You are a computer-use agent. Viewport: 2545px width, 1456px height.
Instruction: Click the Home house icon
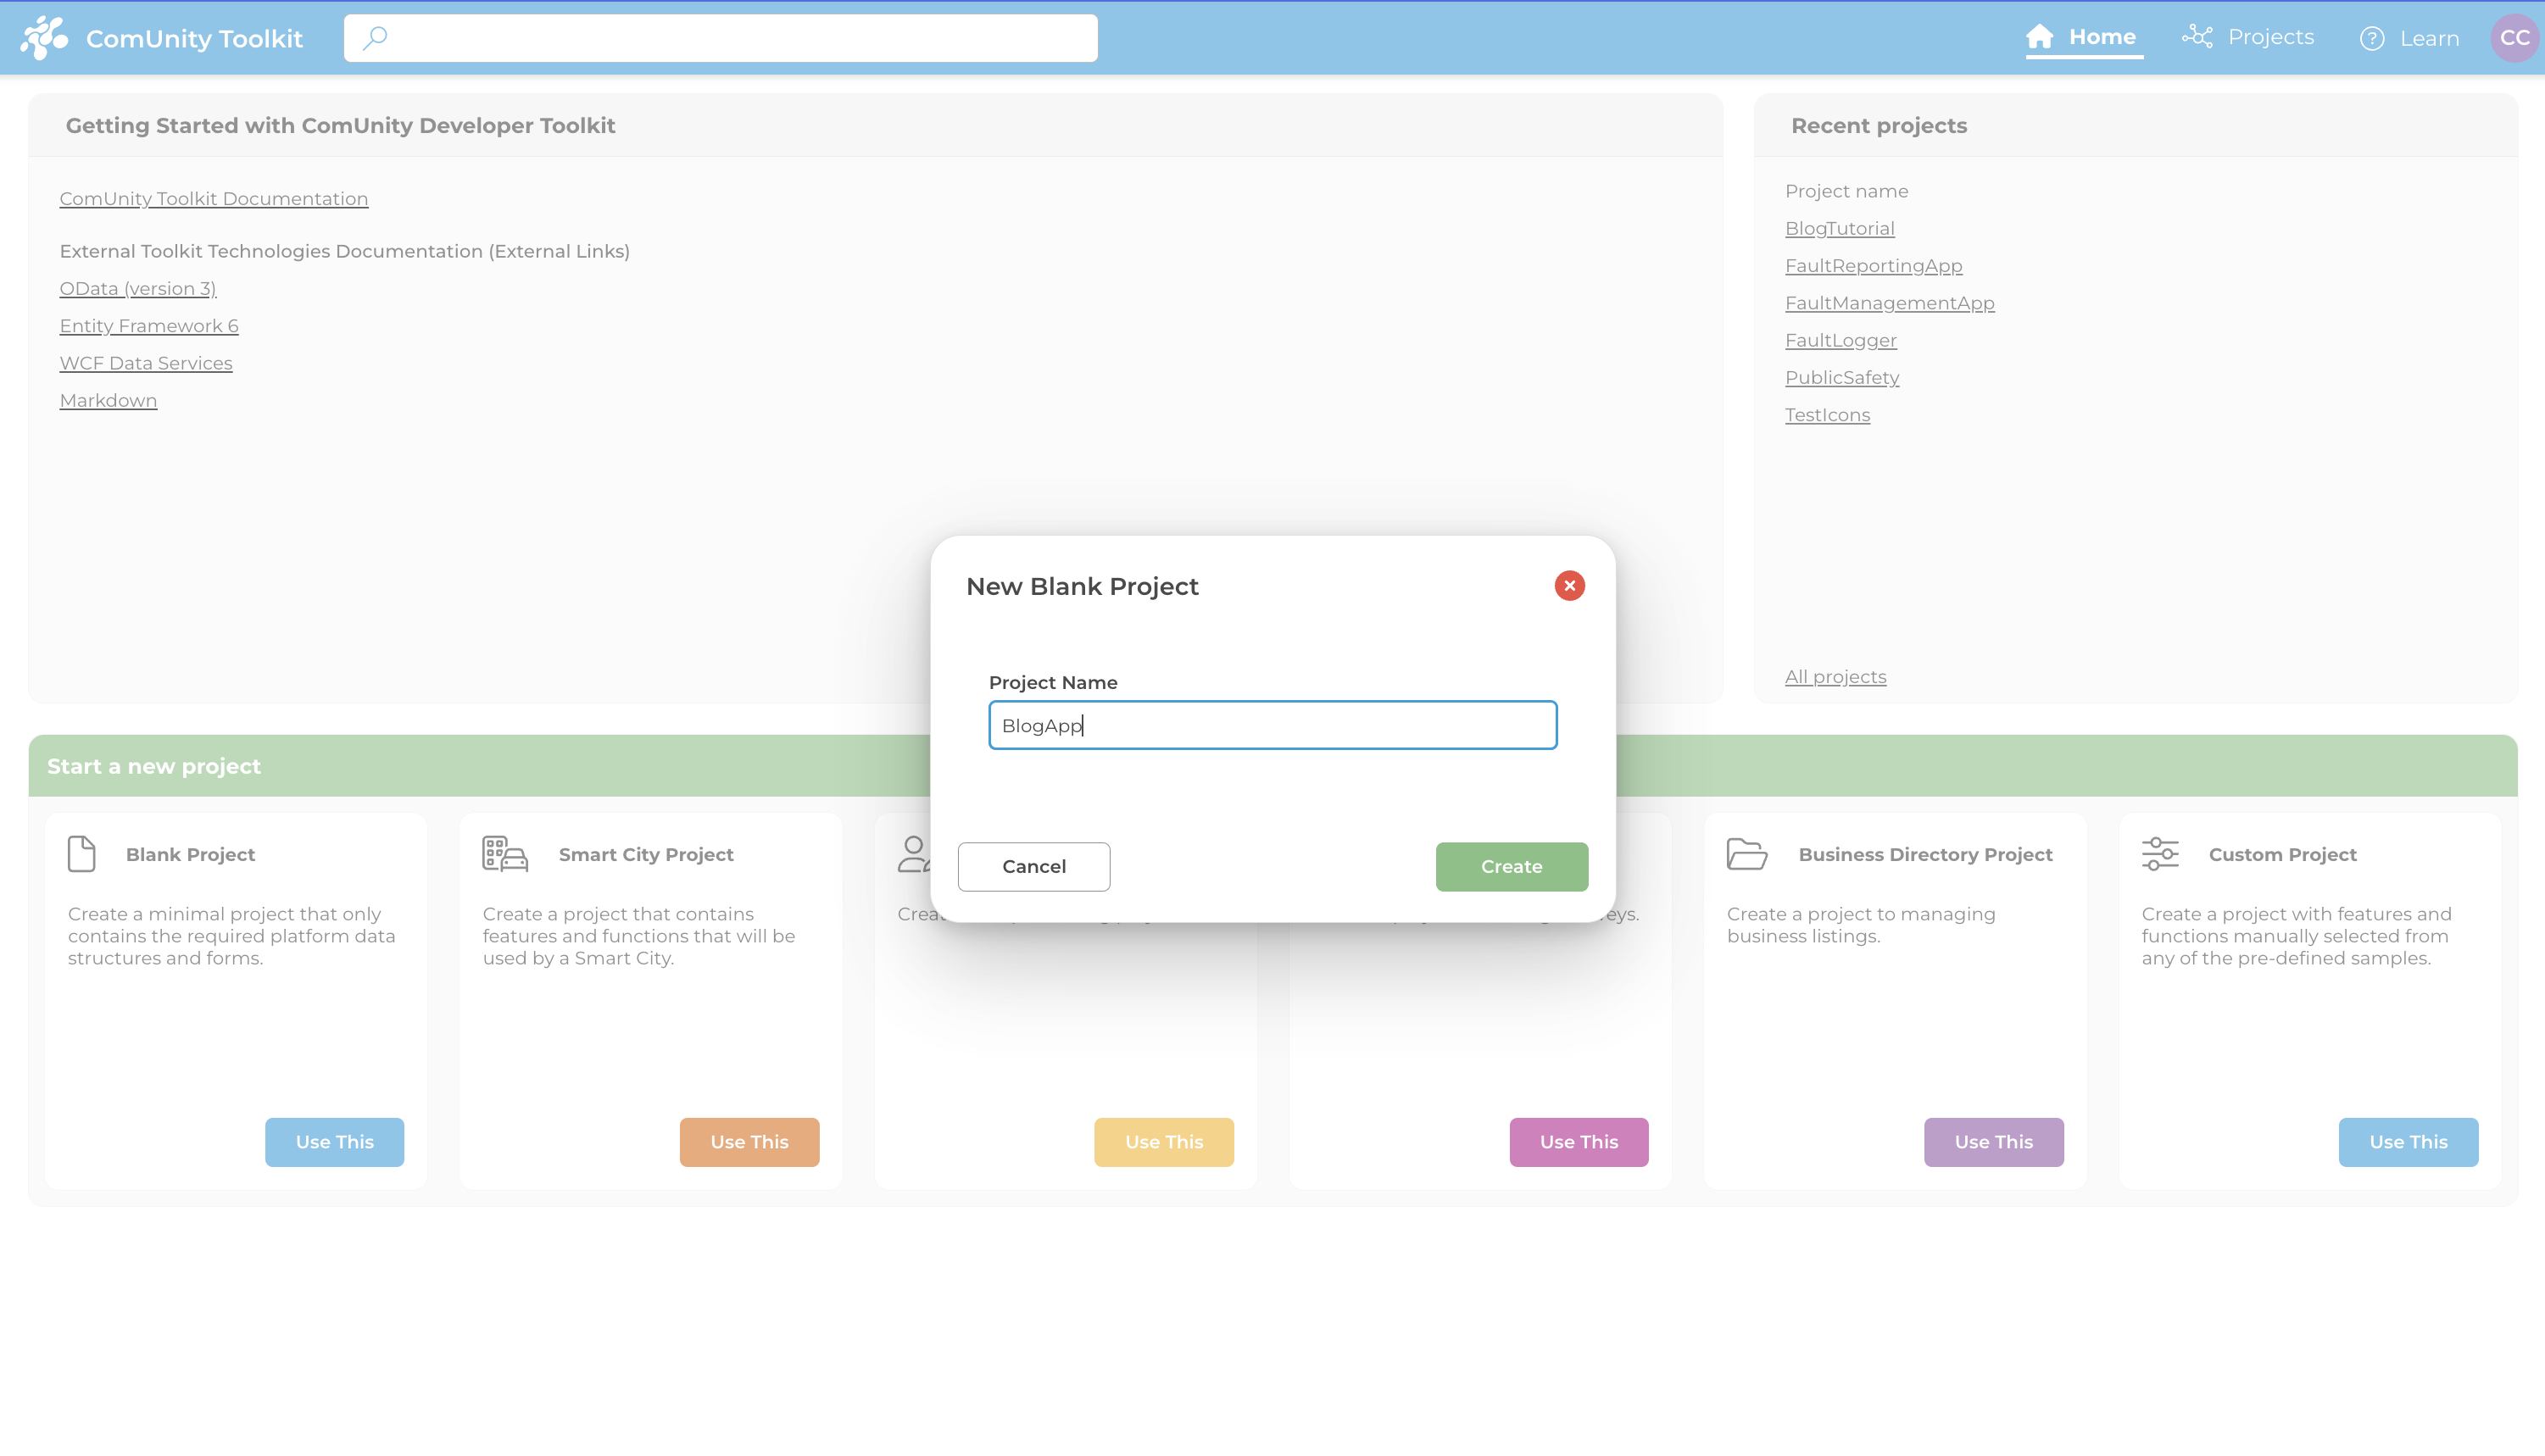(2039, 37)
